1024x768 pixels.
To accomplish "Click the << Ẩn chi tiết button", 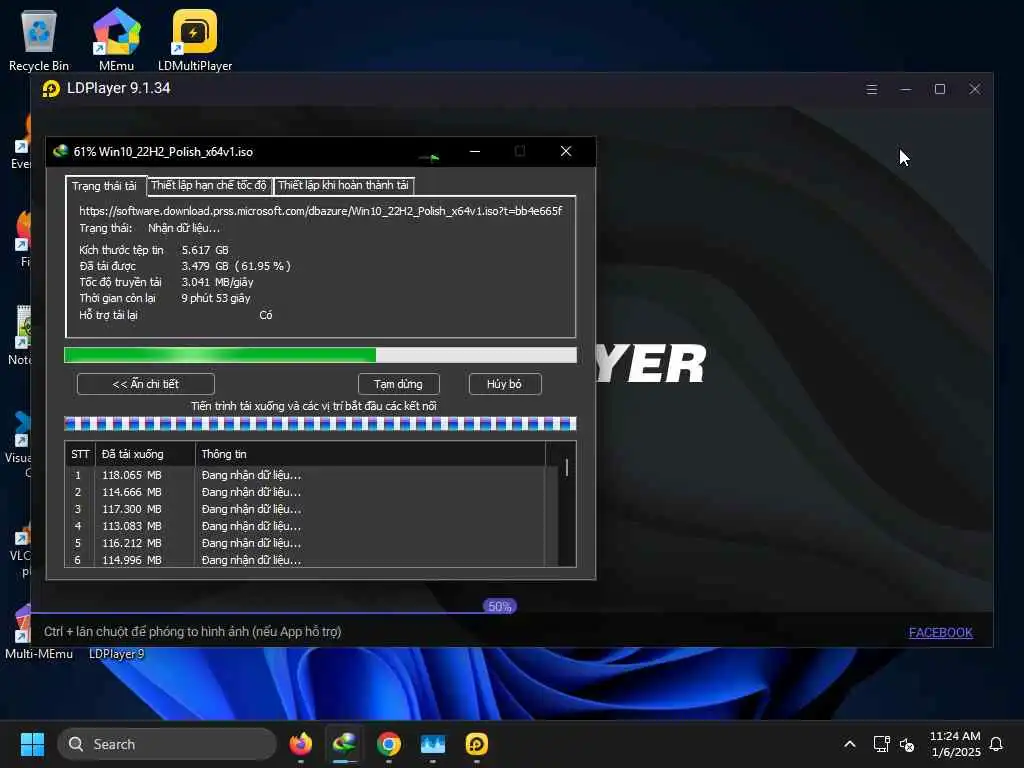I will pyautogui.click(x=146, y=384).
